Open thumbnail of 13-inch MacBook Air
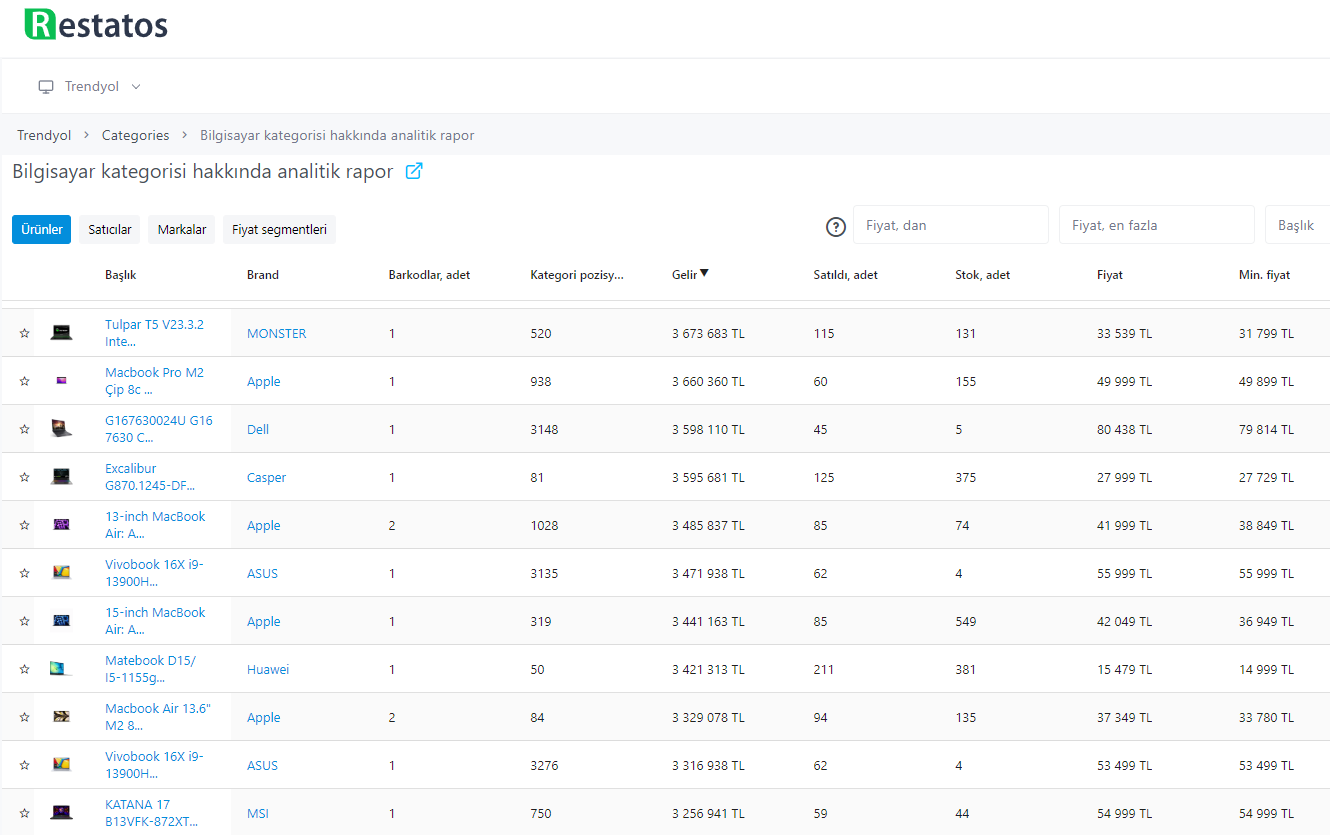 point(62,525)
